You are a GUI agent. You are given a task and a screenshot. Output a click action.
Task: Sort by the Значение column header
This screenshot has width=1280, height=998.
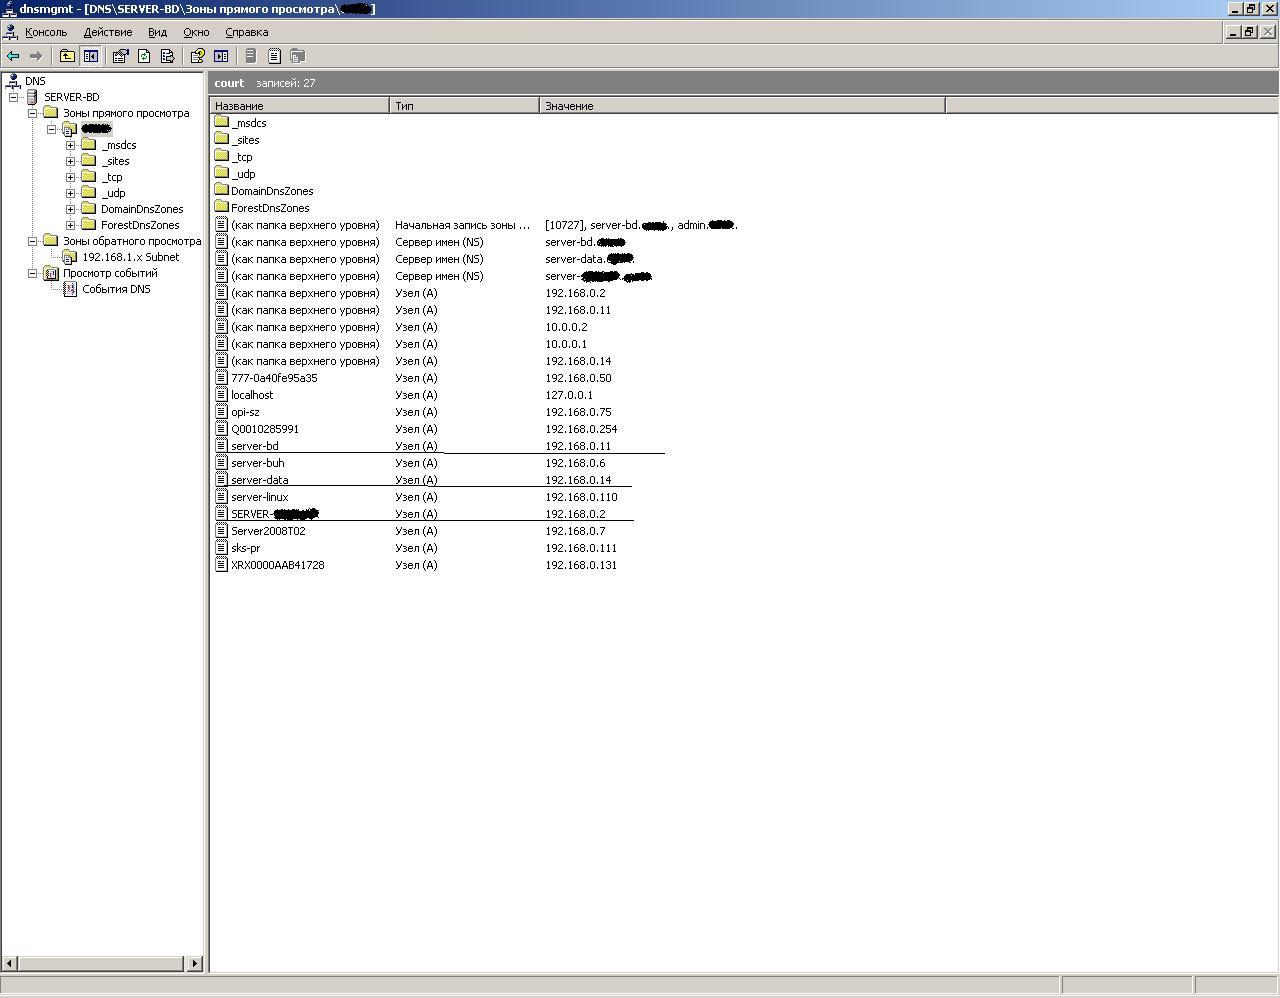click(743, 105)
